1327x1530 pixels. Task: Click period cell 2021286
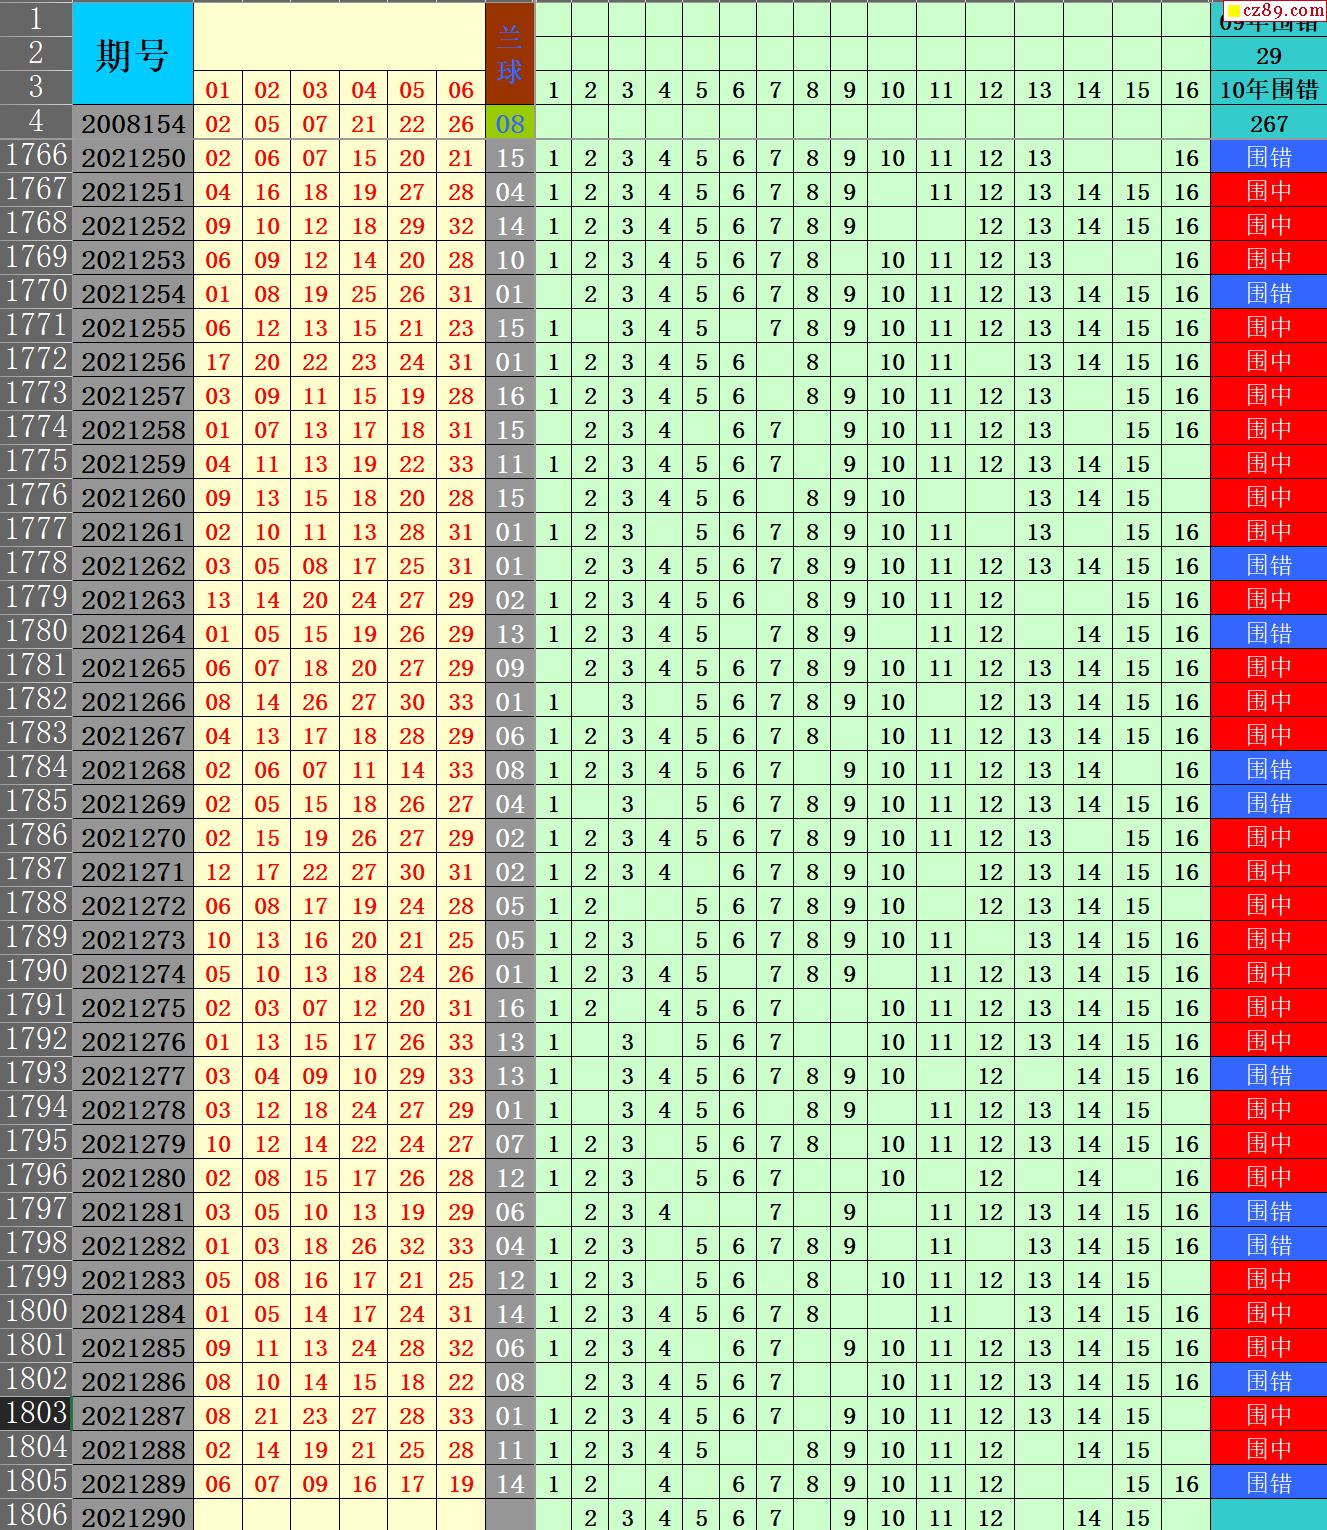pos(133,1381)
